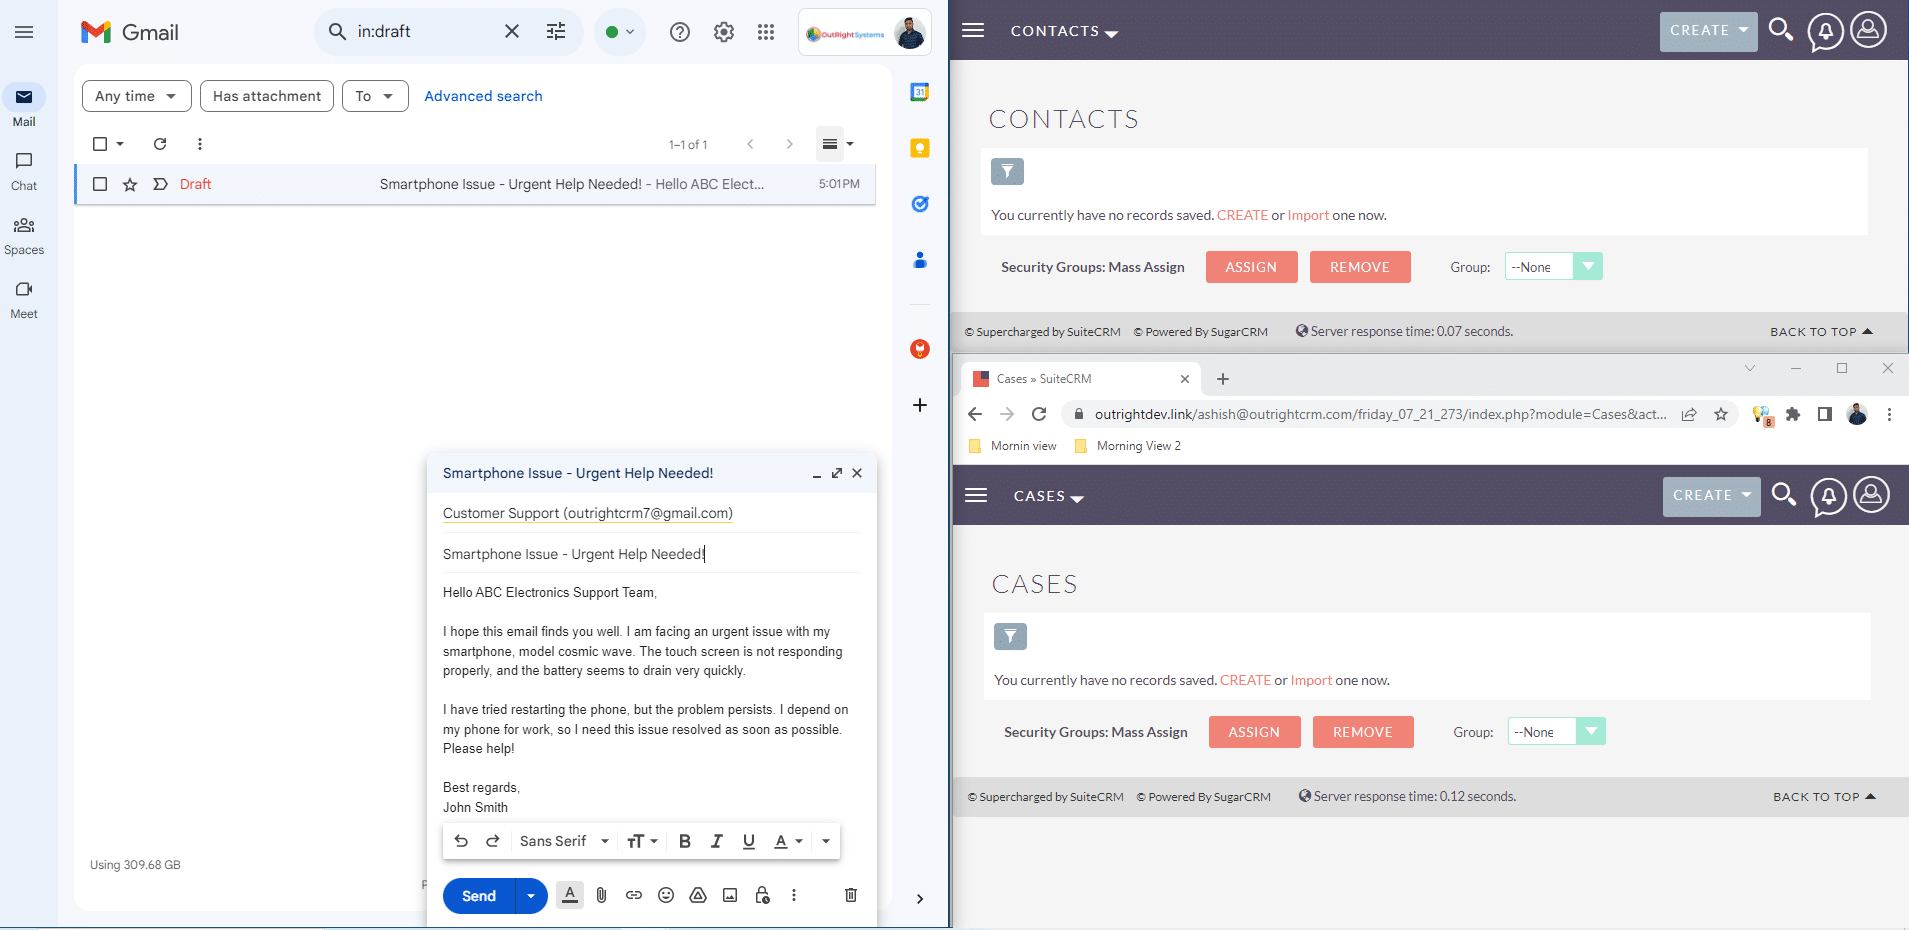1909x930 pixels.
Task: Toggle bold formatting in compose
Action: point(685,841)
